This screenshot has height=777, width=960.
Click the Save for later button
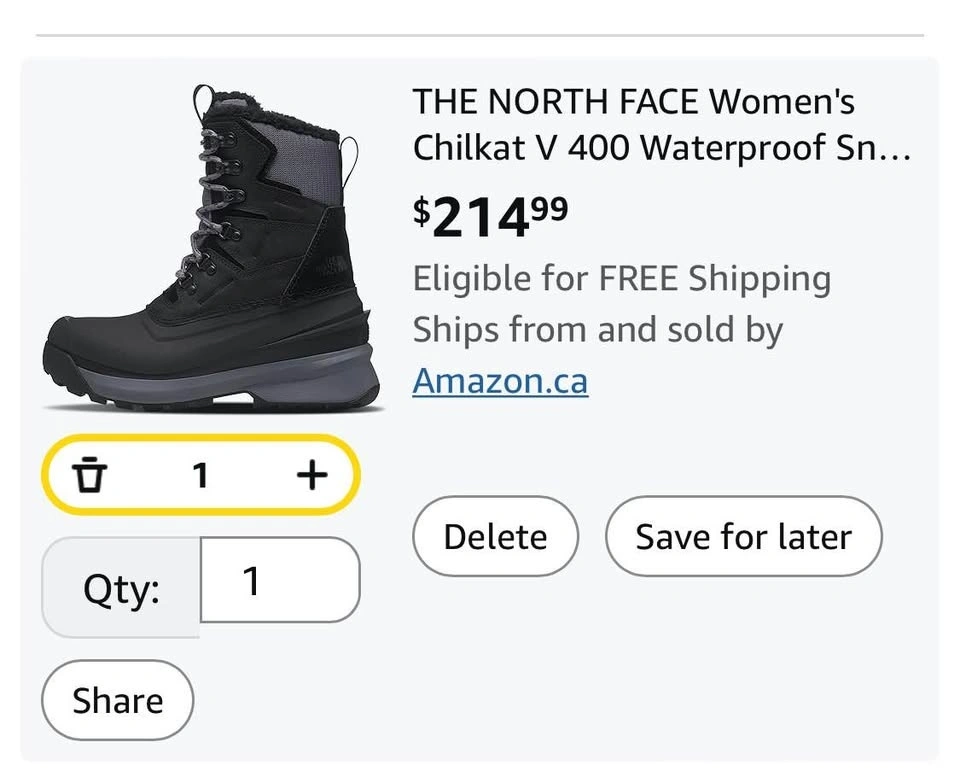tap(743, 537)
